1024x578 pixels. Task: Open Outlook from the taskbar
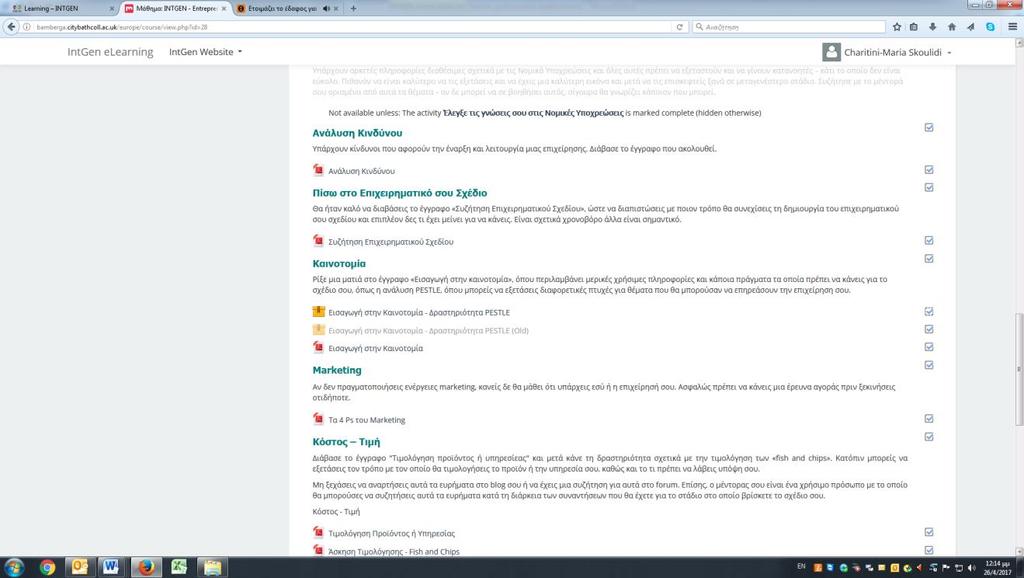(79, 567)
